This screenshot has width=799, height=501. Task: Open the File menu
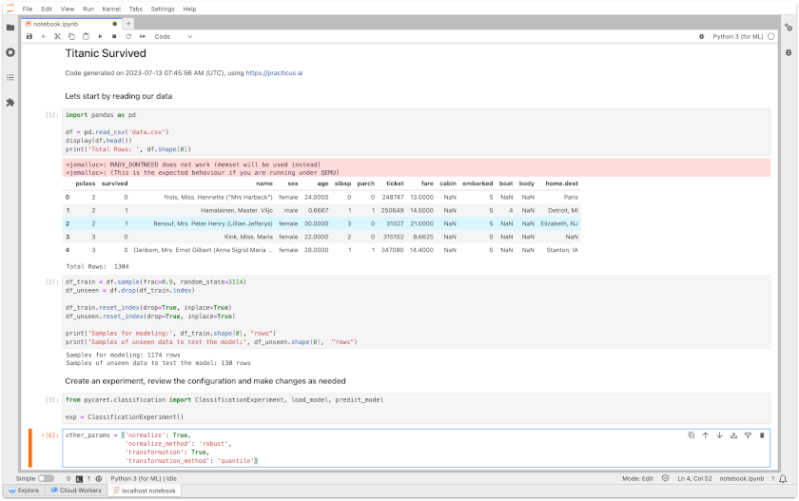pyautogui.click(x=28, y=9)
